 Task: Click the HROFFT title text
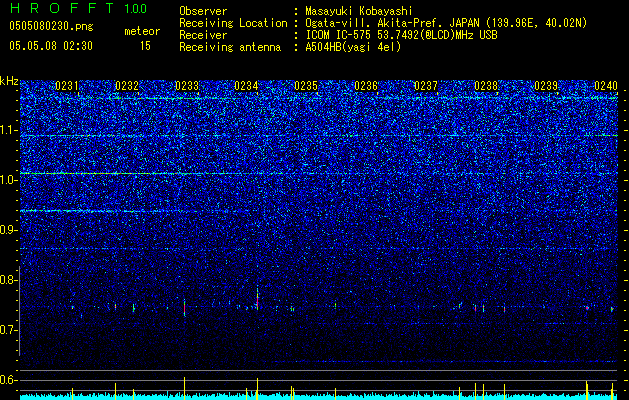click(62, 8)
